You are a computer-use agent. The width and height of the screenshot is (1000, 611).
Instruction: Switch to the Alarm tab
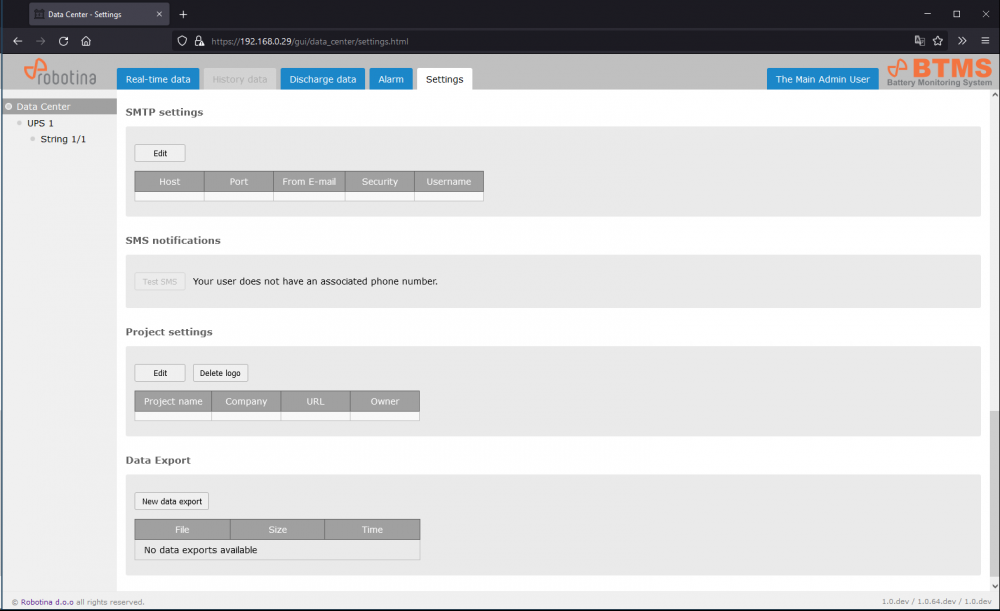pos(390,79)
